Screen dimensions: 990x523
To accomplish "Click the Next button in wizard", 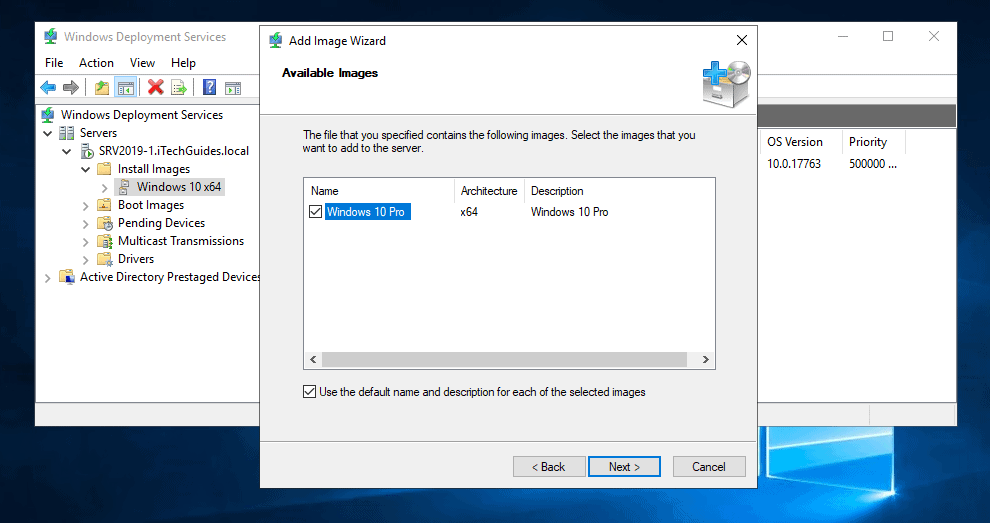I will tap(622, 467).
